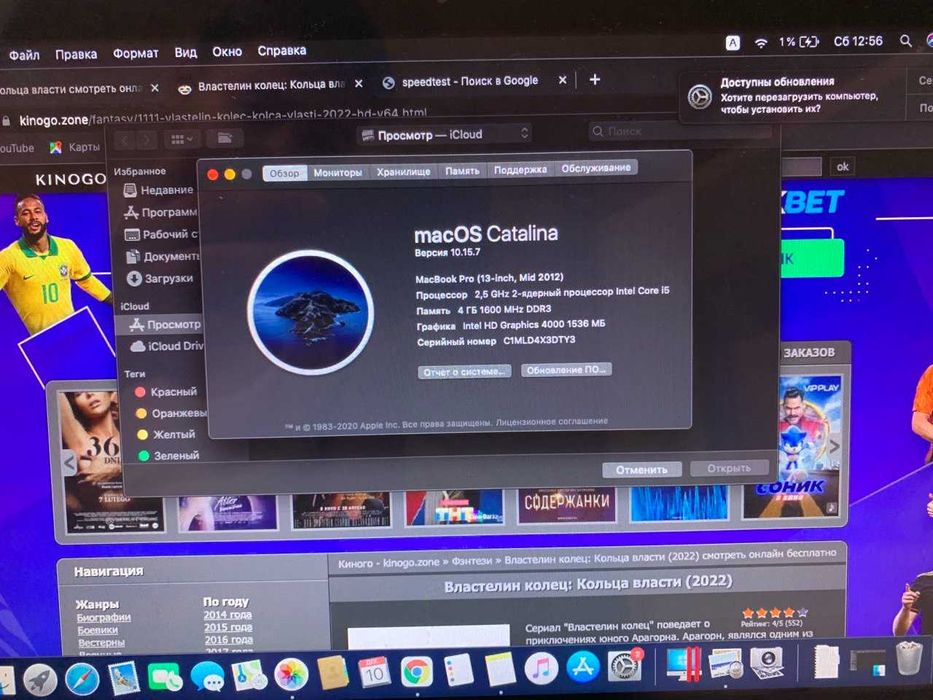Open Maps from the dock
The height and width of the screenshot is (700, 933).
249,675
